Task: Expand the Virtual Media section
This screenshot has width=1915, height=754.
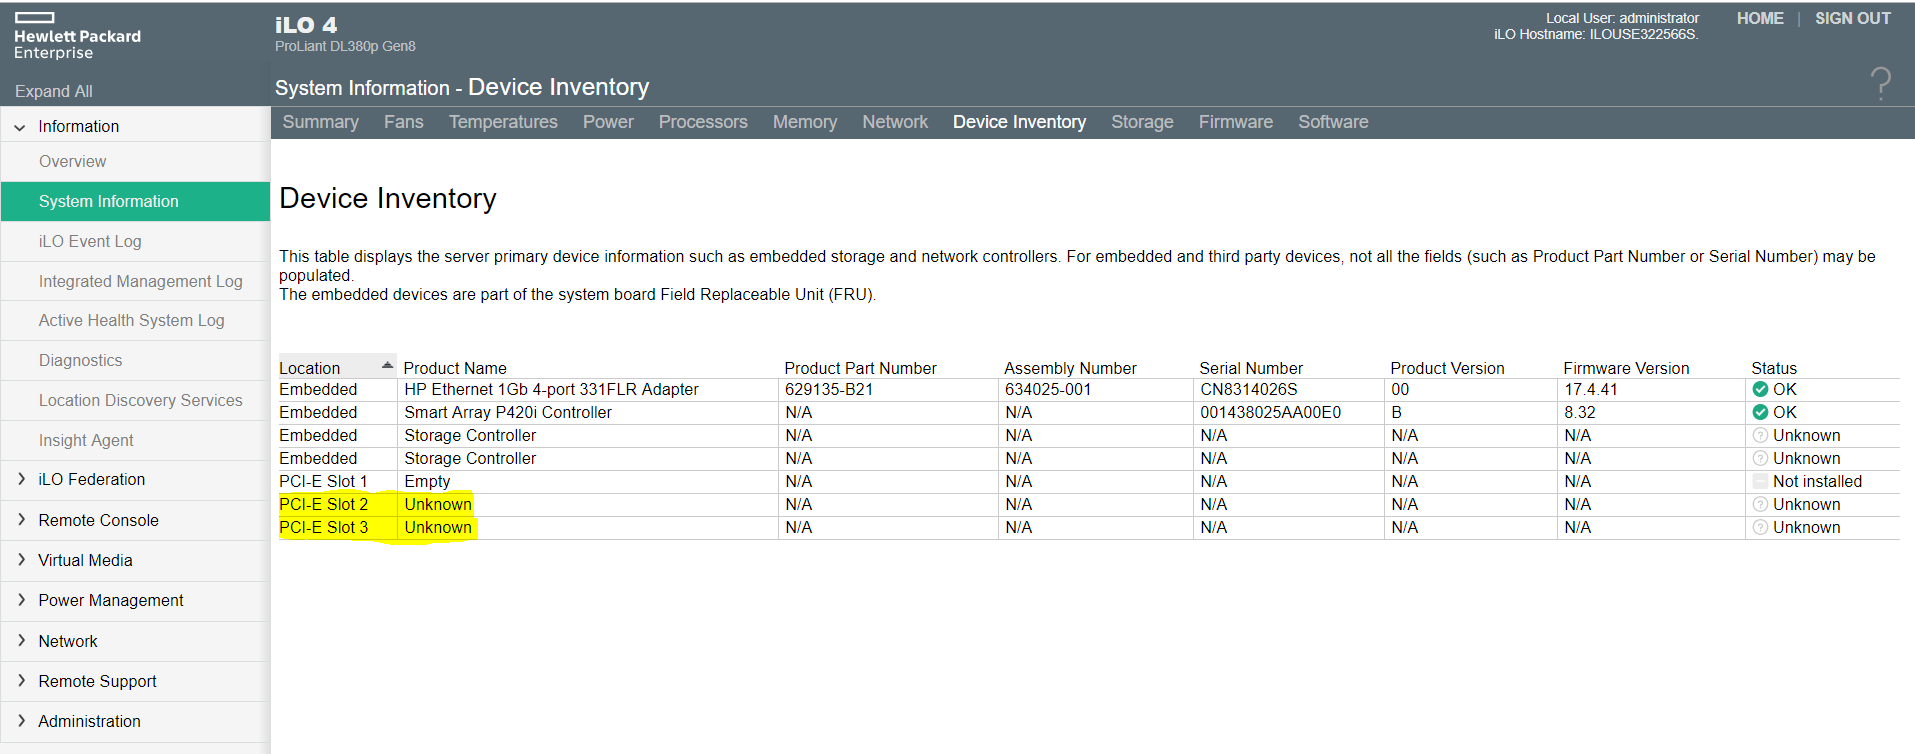Action: tap(21, 560)
